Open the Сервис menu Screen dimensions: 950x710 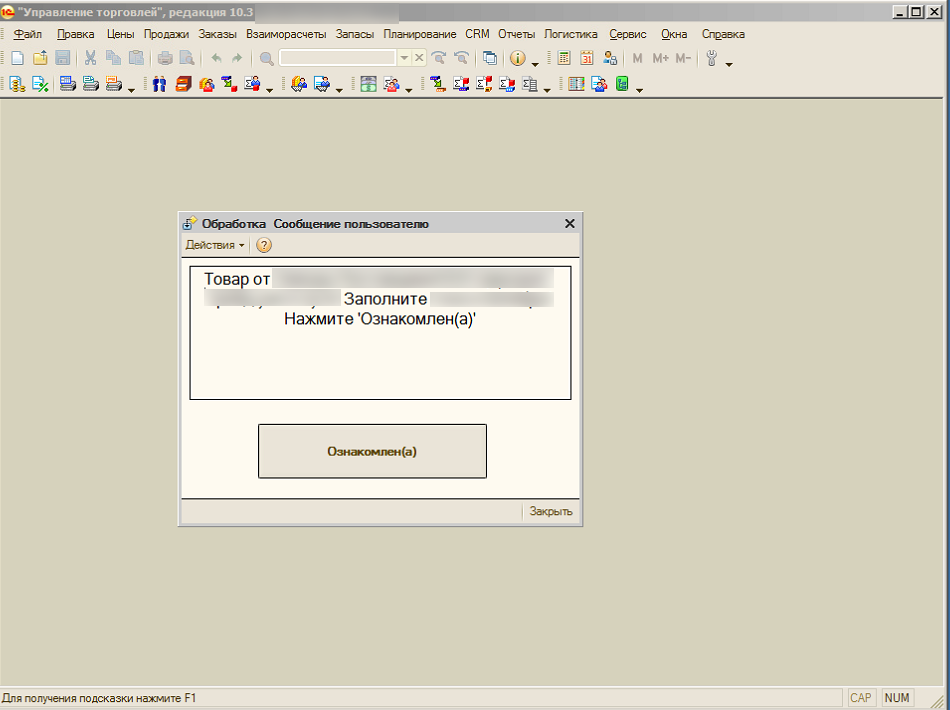click(628, 34)
